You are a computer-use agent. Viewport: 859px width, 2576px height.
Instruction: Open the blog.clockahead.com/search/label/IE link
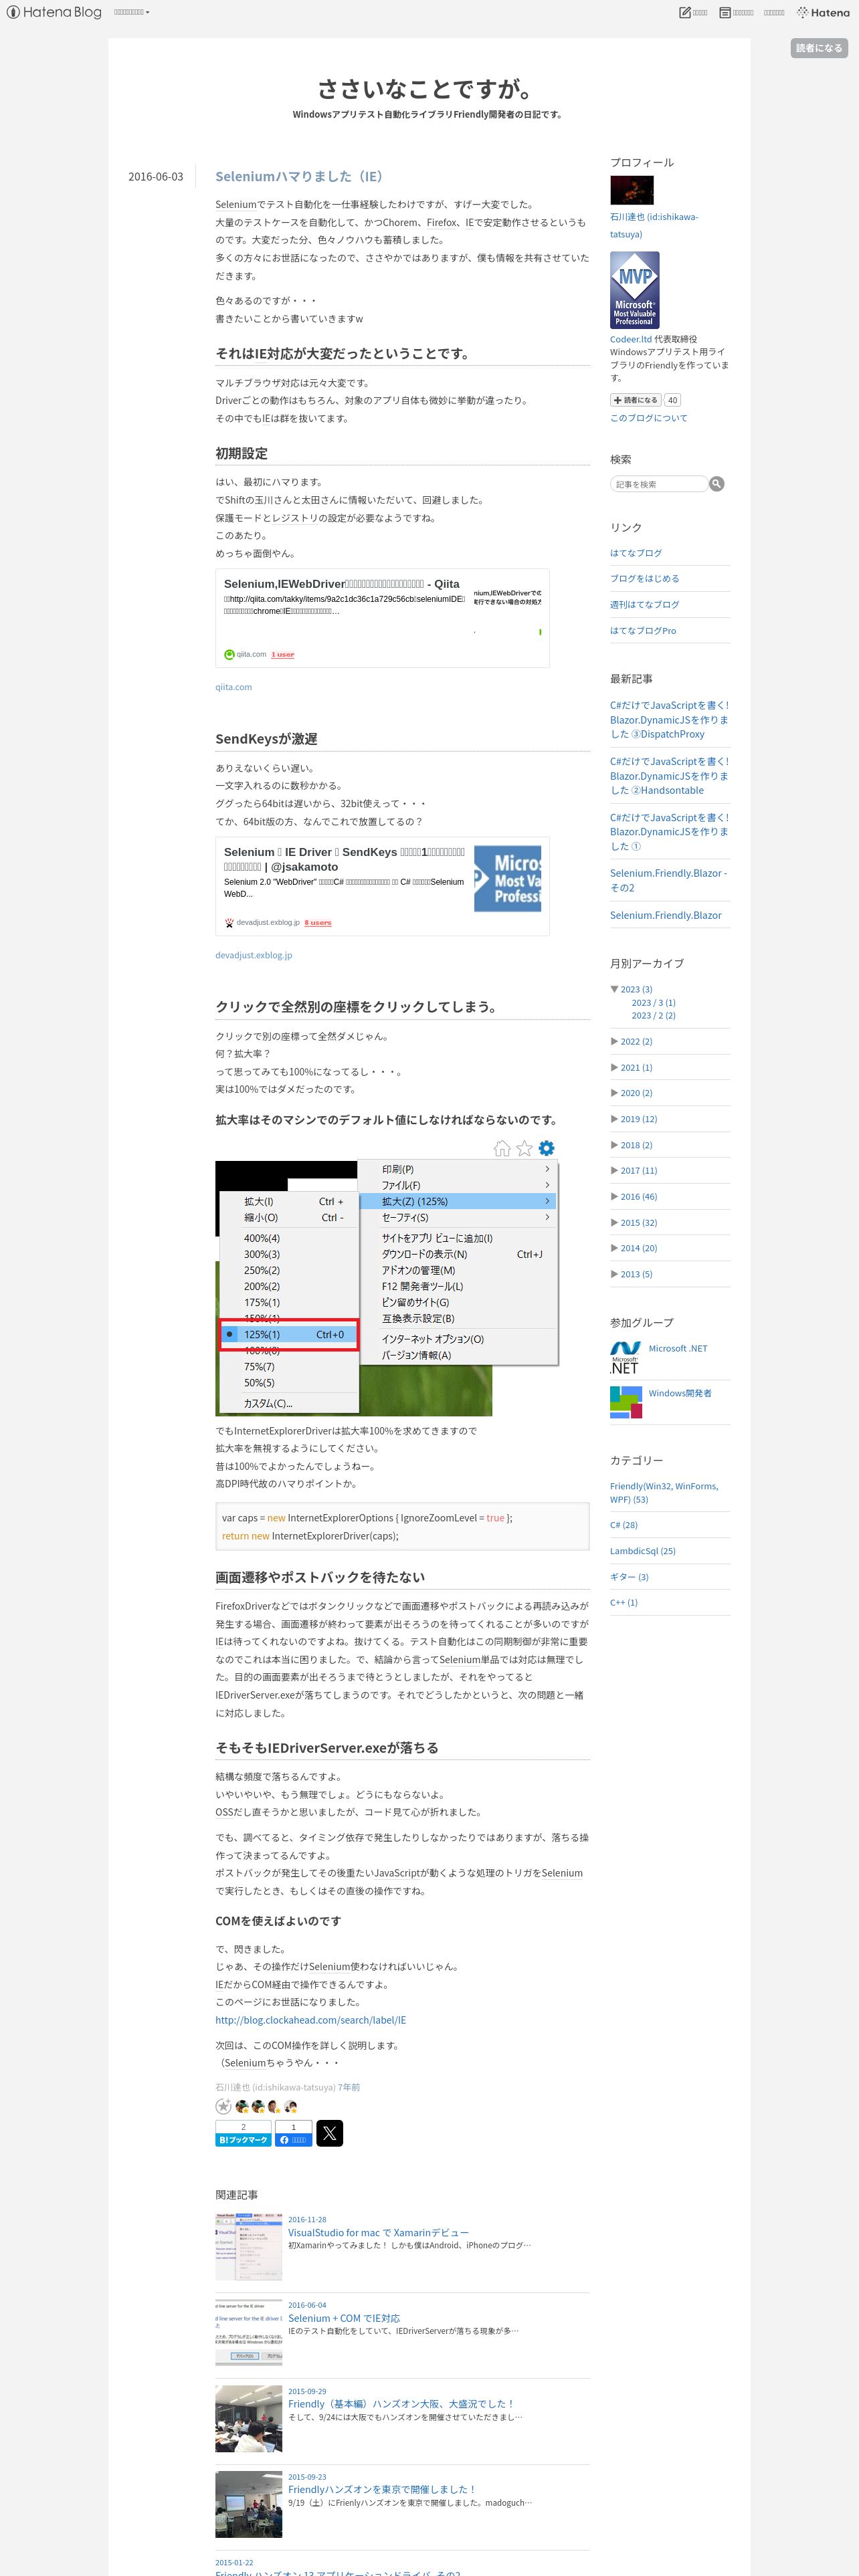tap(310, 2020)
